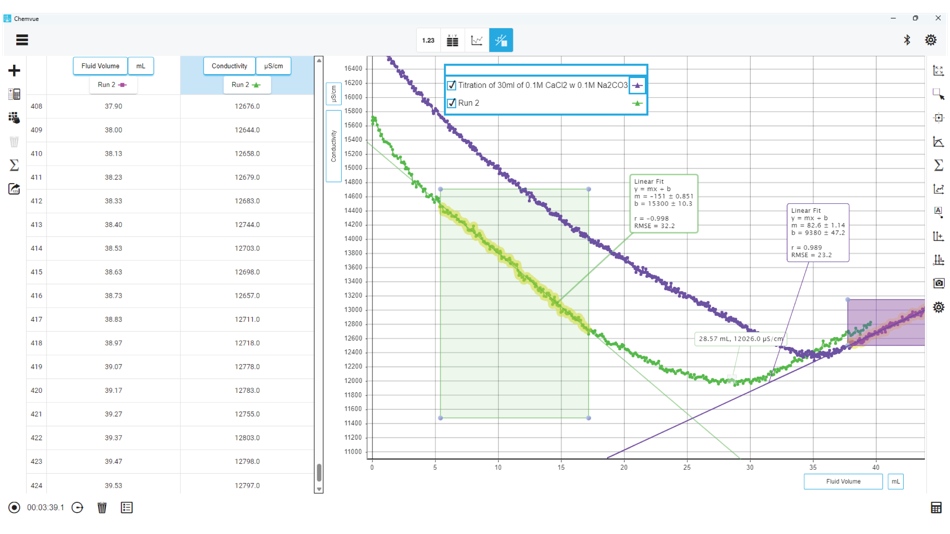Change x-axis Fluid Volume measurement
Viewport: 950px width, 534px height.
tap(843, 481)
